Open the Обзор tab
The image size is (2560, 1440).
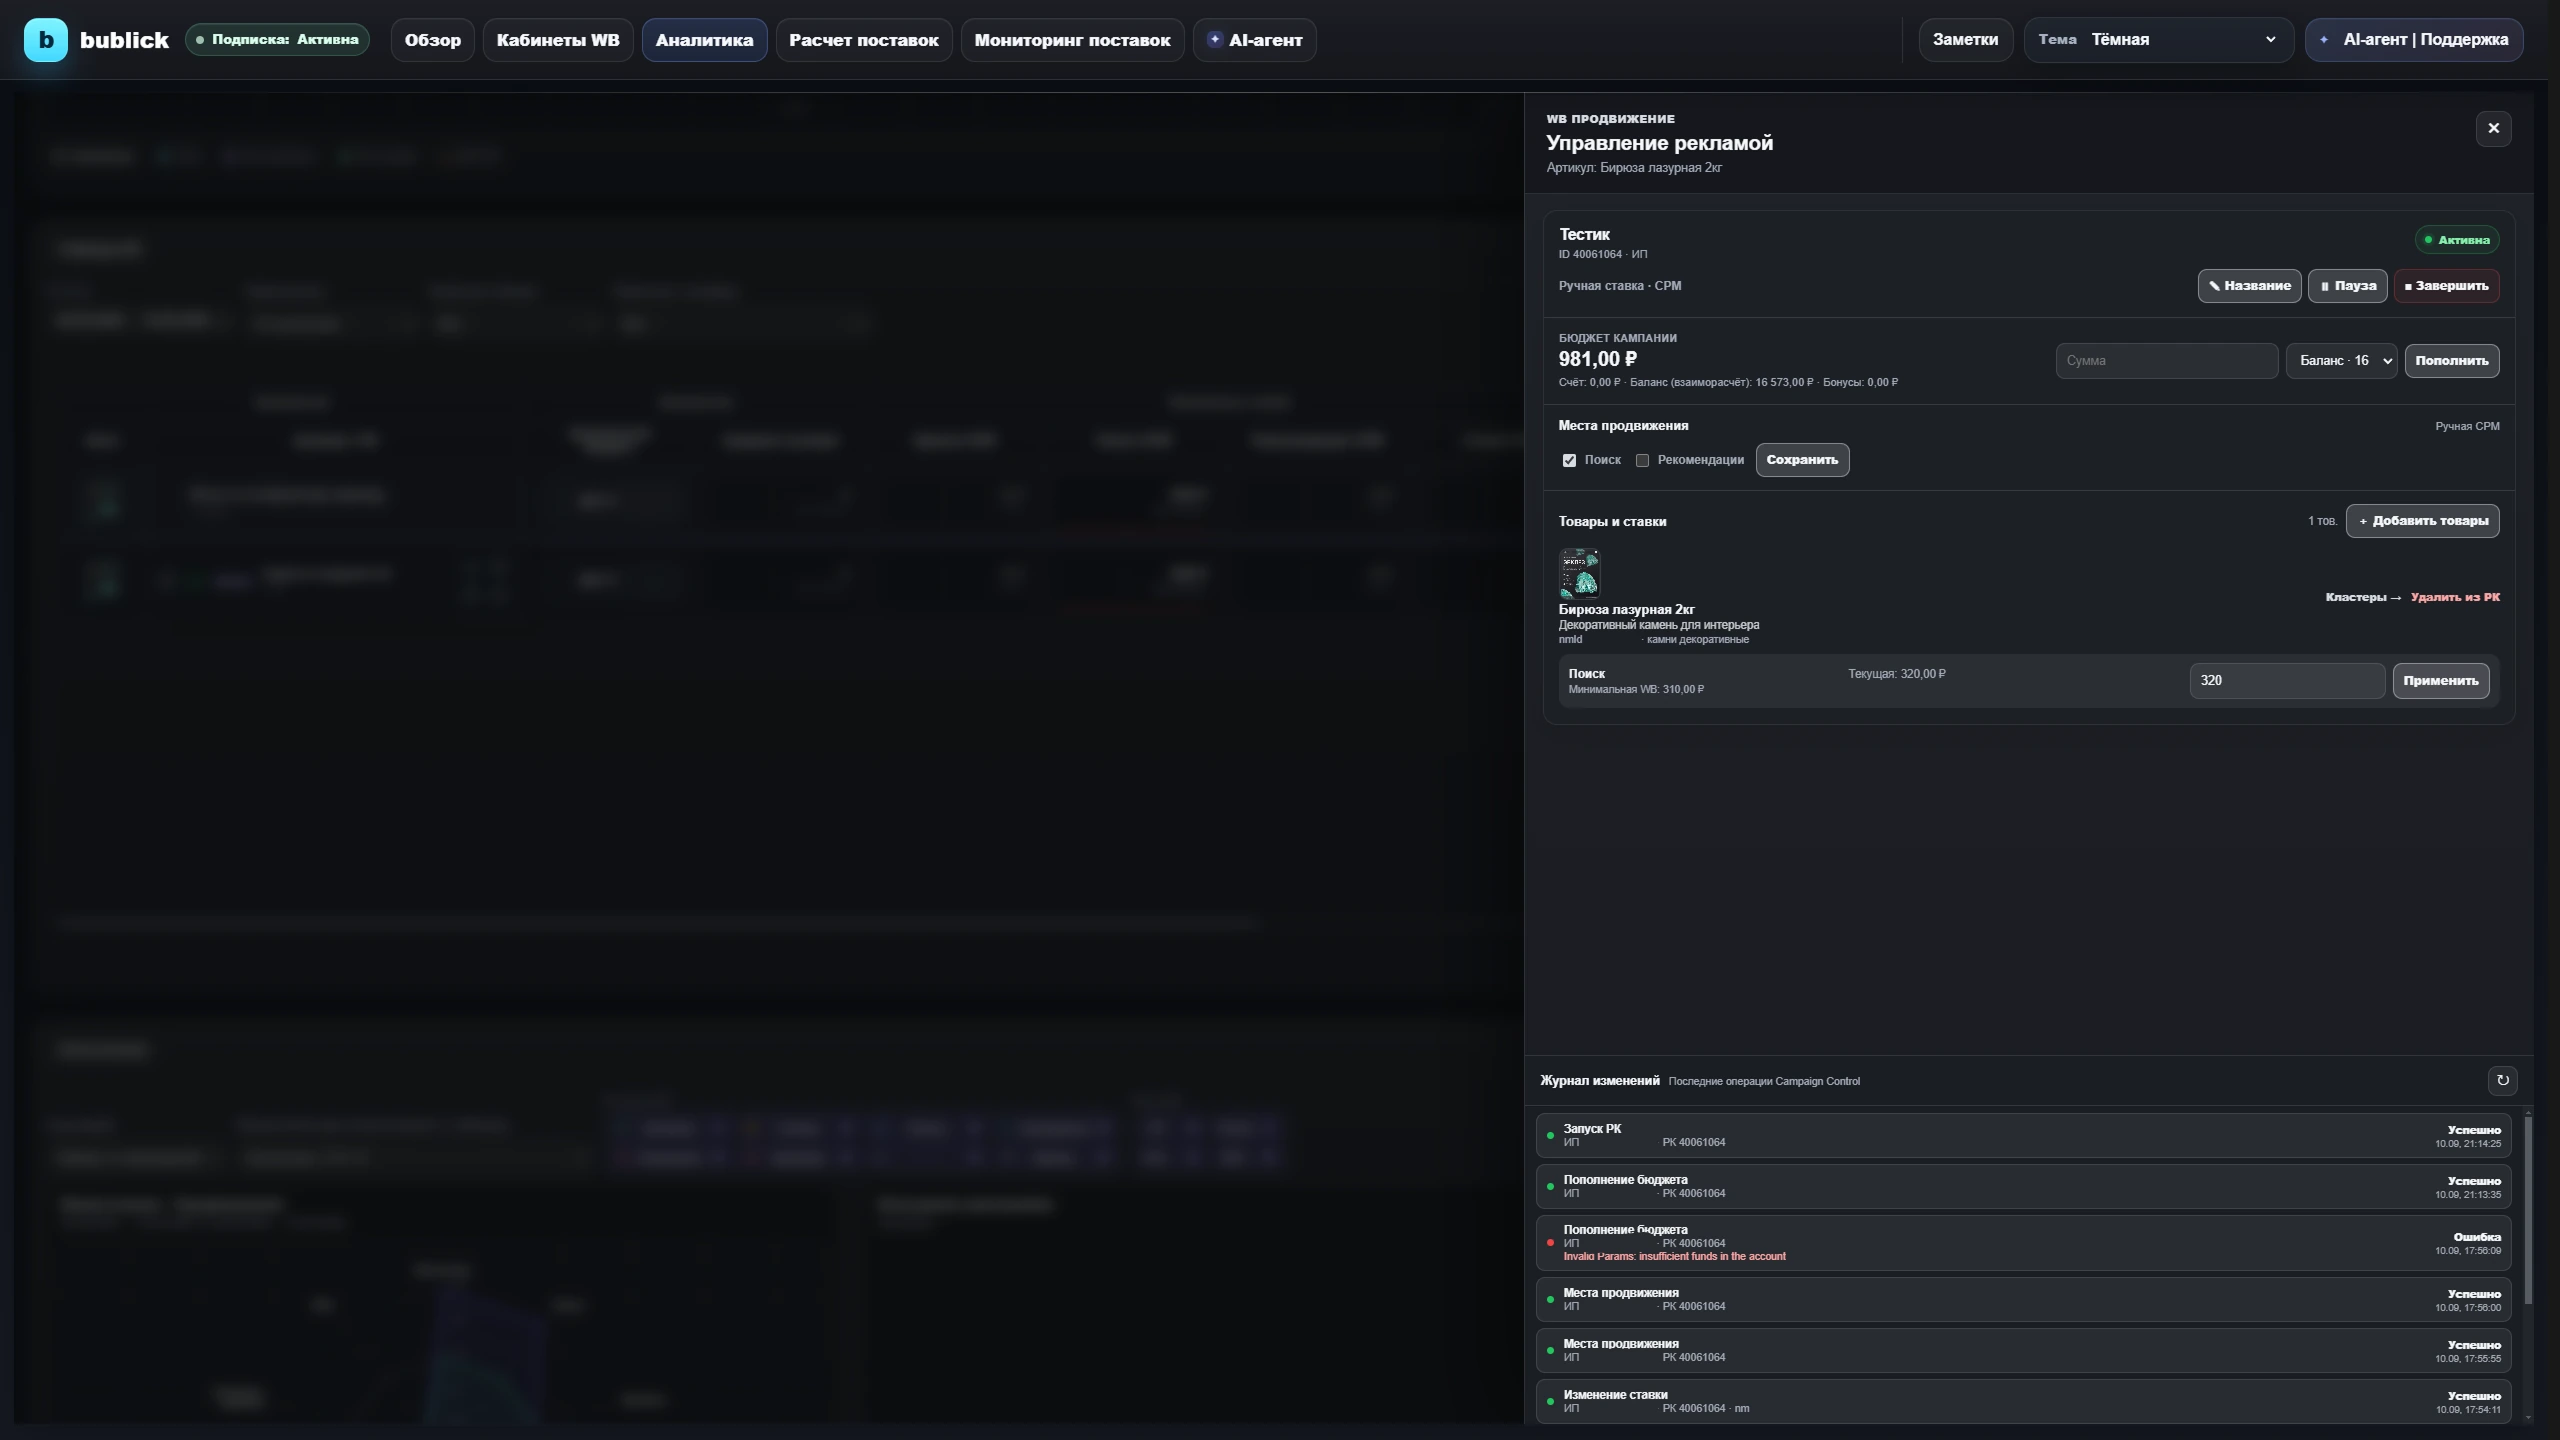pos(432,40)
